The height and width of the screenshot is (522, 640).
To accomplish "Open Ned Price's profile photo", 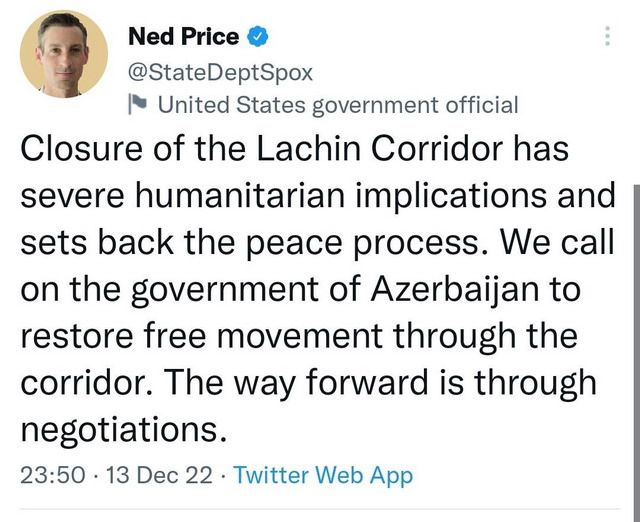I will coord(64,54).
